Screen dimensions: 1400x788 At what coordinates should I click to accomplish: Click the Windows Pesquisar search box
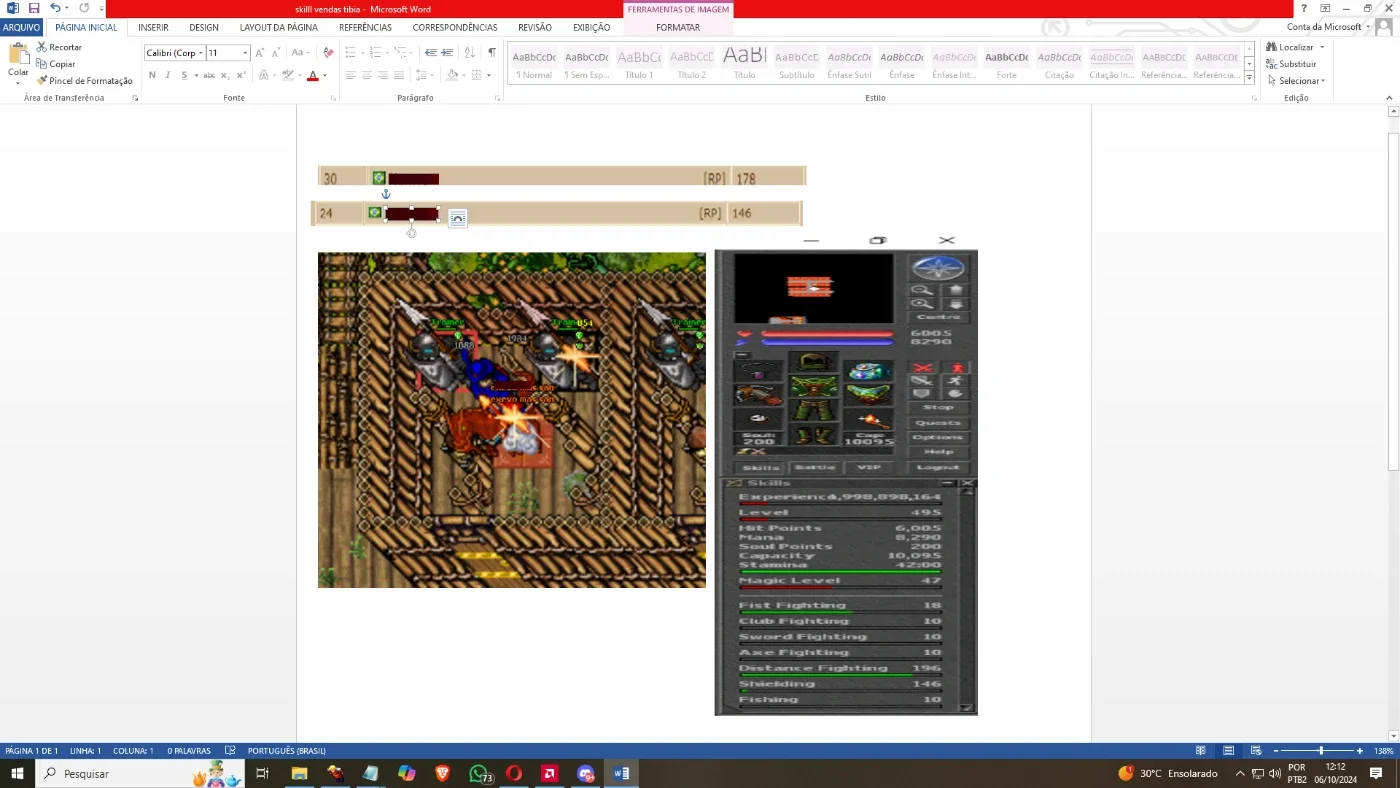(140, 773)
